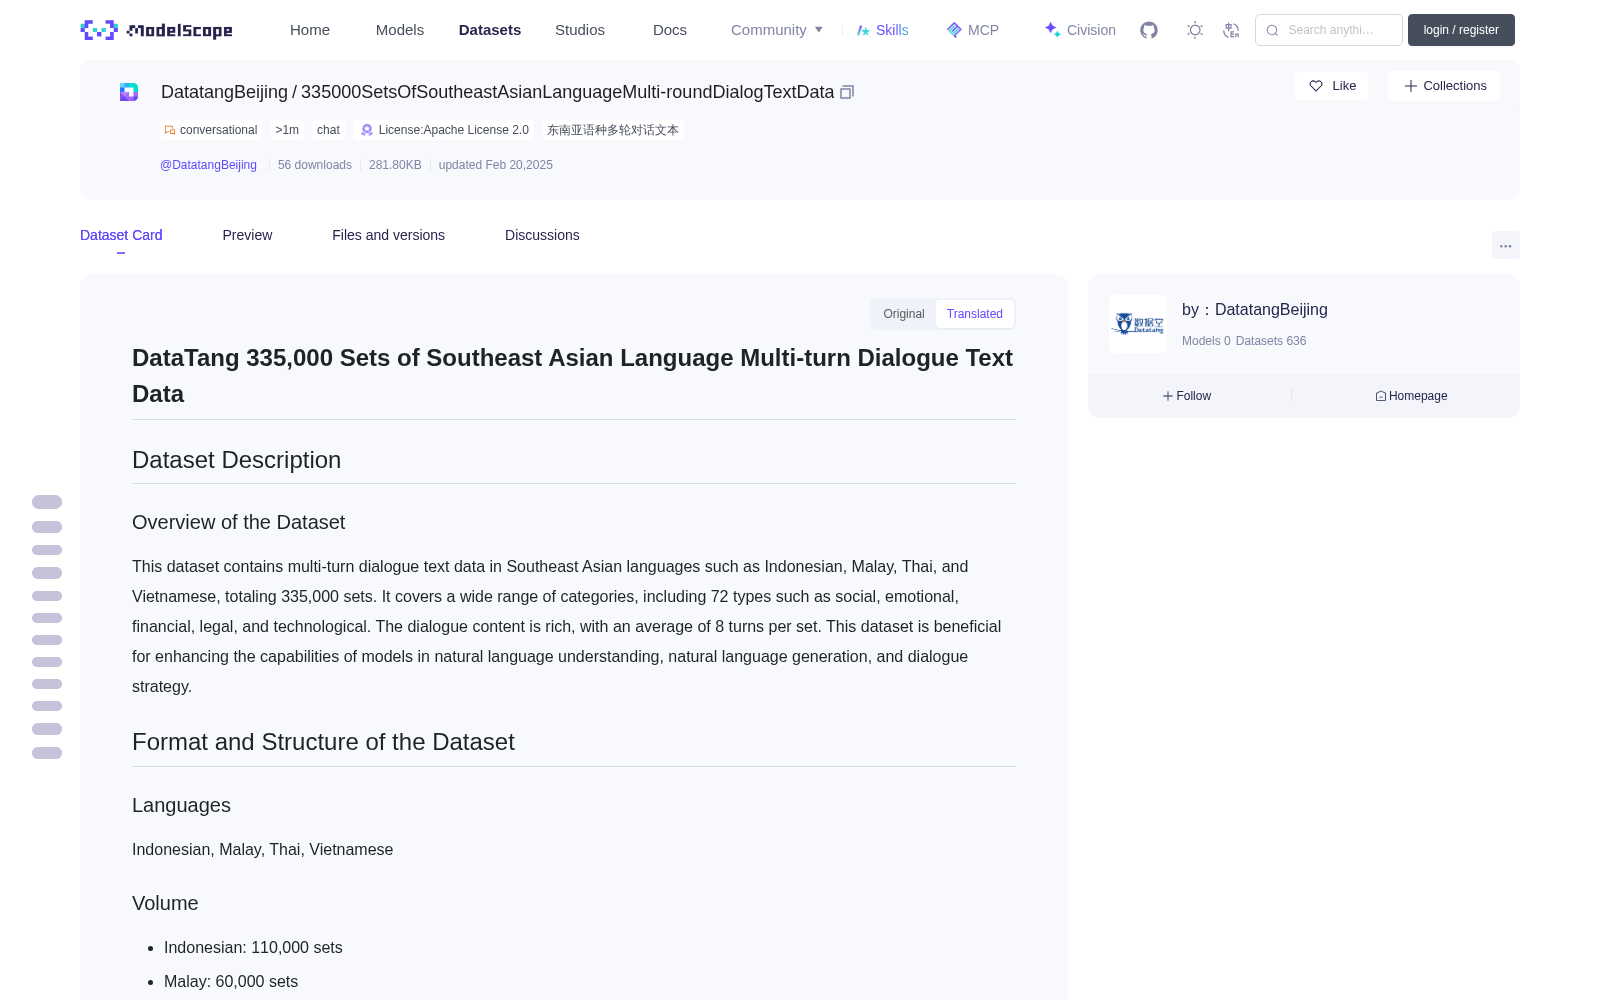Like this dataset with heart button
1600x1000 pixels.
(x=1332, y=86)
